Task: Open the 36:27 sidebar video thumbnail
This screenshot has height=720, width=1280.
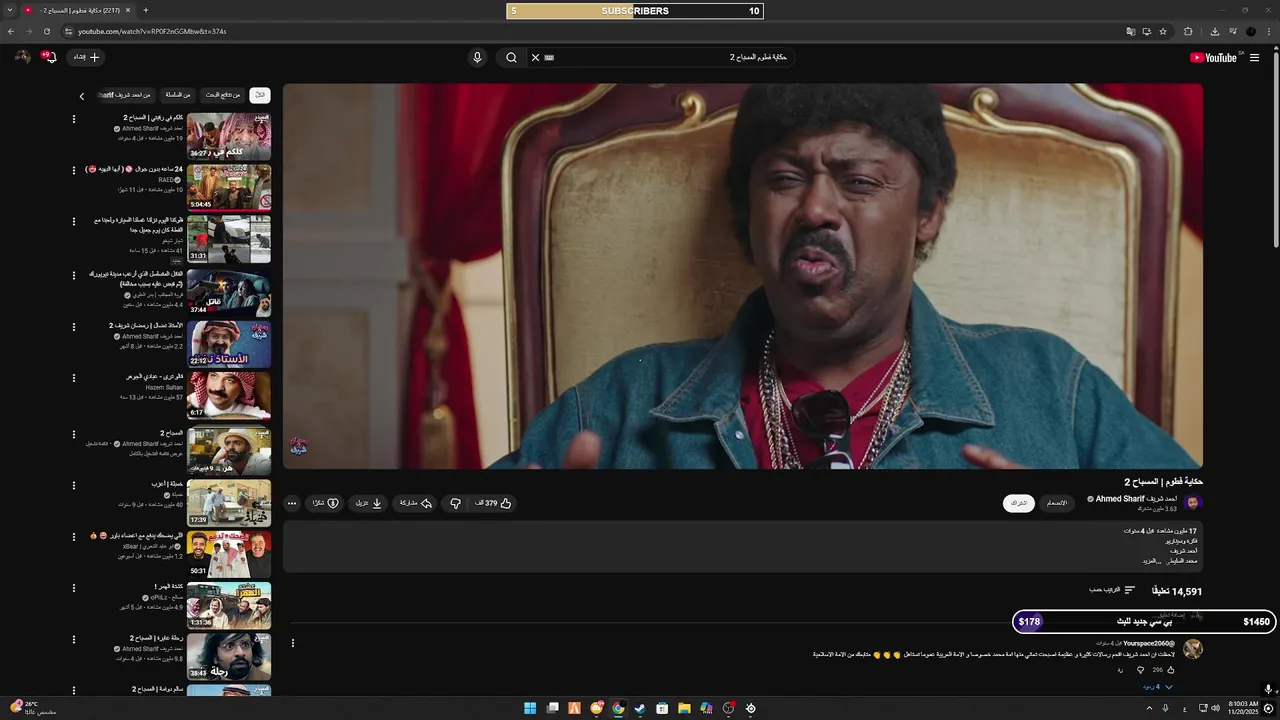Action: [x=229, y=137]
